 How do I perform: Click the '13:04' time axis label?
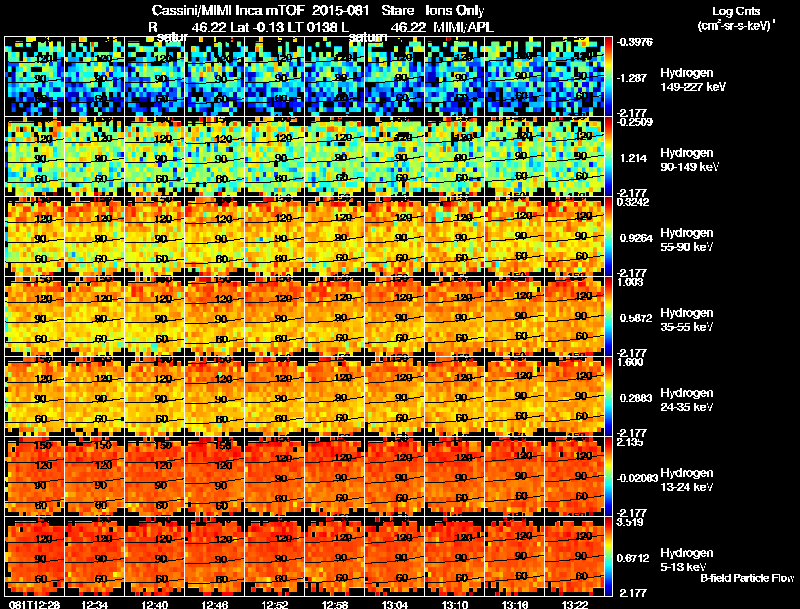click(x=395, y=604)
